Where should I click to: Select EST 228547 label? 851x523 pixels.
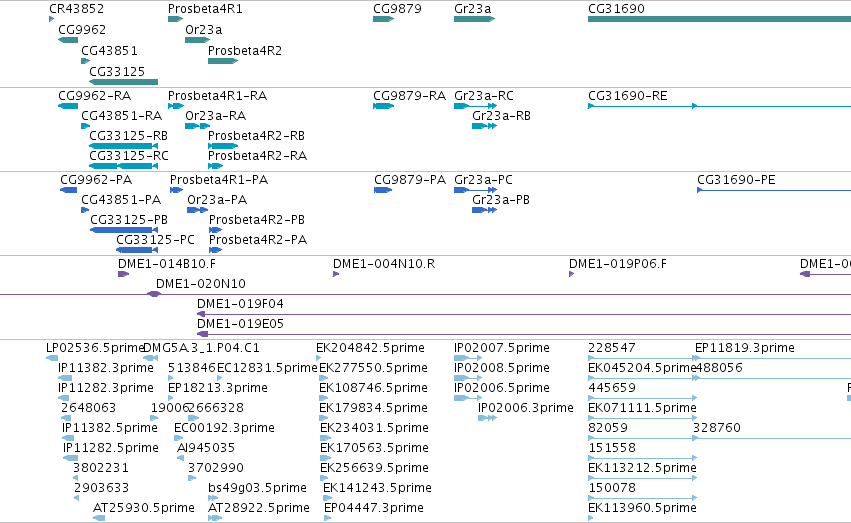coord(612,348)
